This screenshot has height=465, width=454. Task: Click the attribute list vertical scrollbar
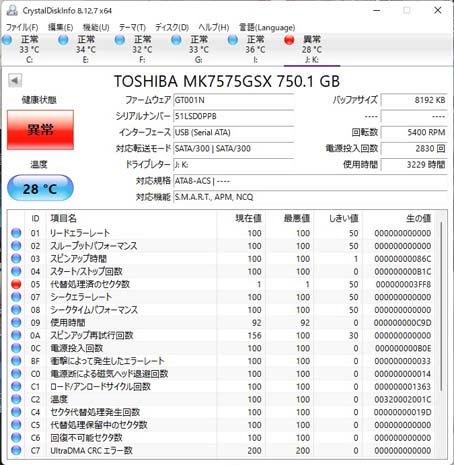[x=441, y=307]
